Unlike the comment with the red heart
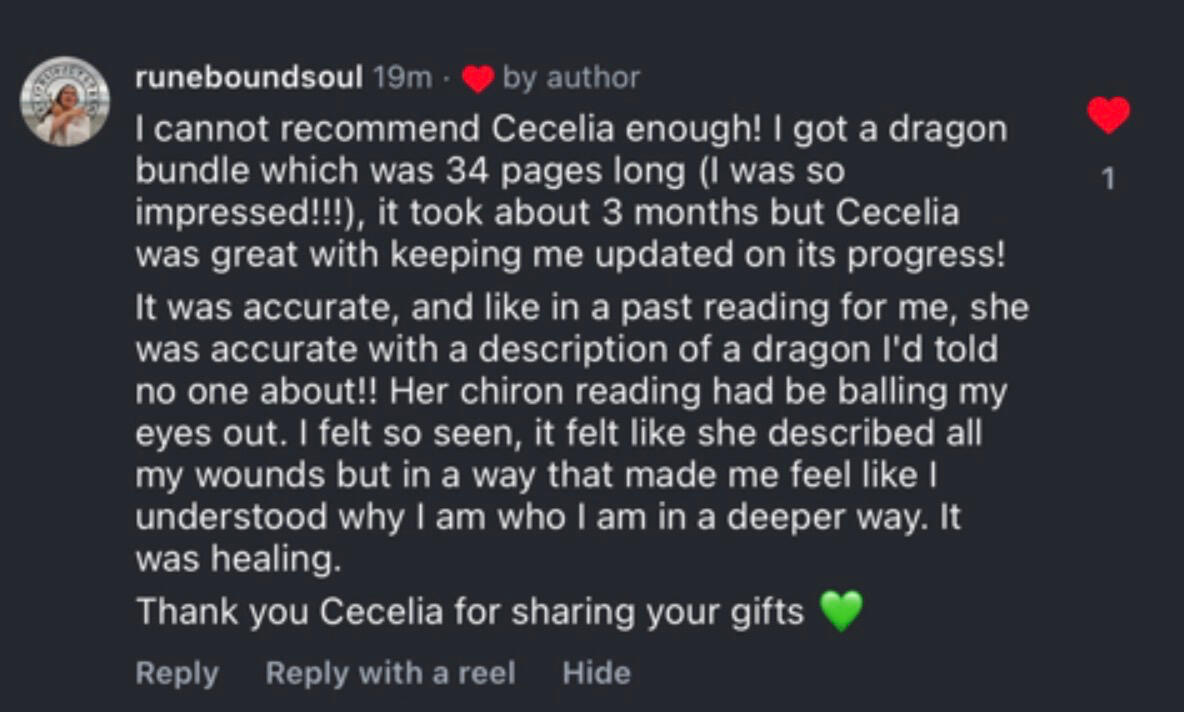The height and width of the screenshot is (712, 1184). click(x=1108, y=116)
